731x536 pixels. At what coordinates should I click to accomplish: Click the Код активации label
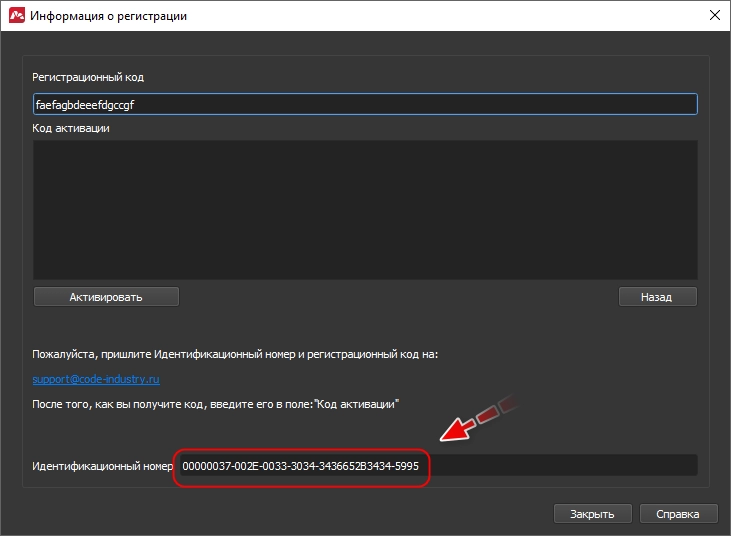tap(71, 128)
